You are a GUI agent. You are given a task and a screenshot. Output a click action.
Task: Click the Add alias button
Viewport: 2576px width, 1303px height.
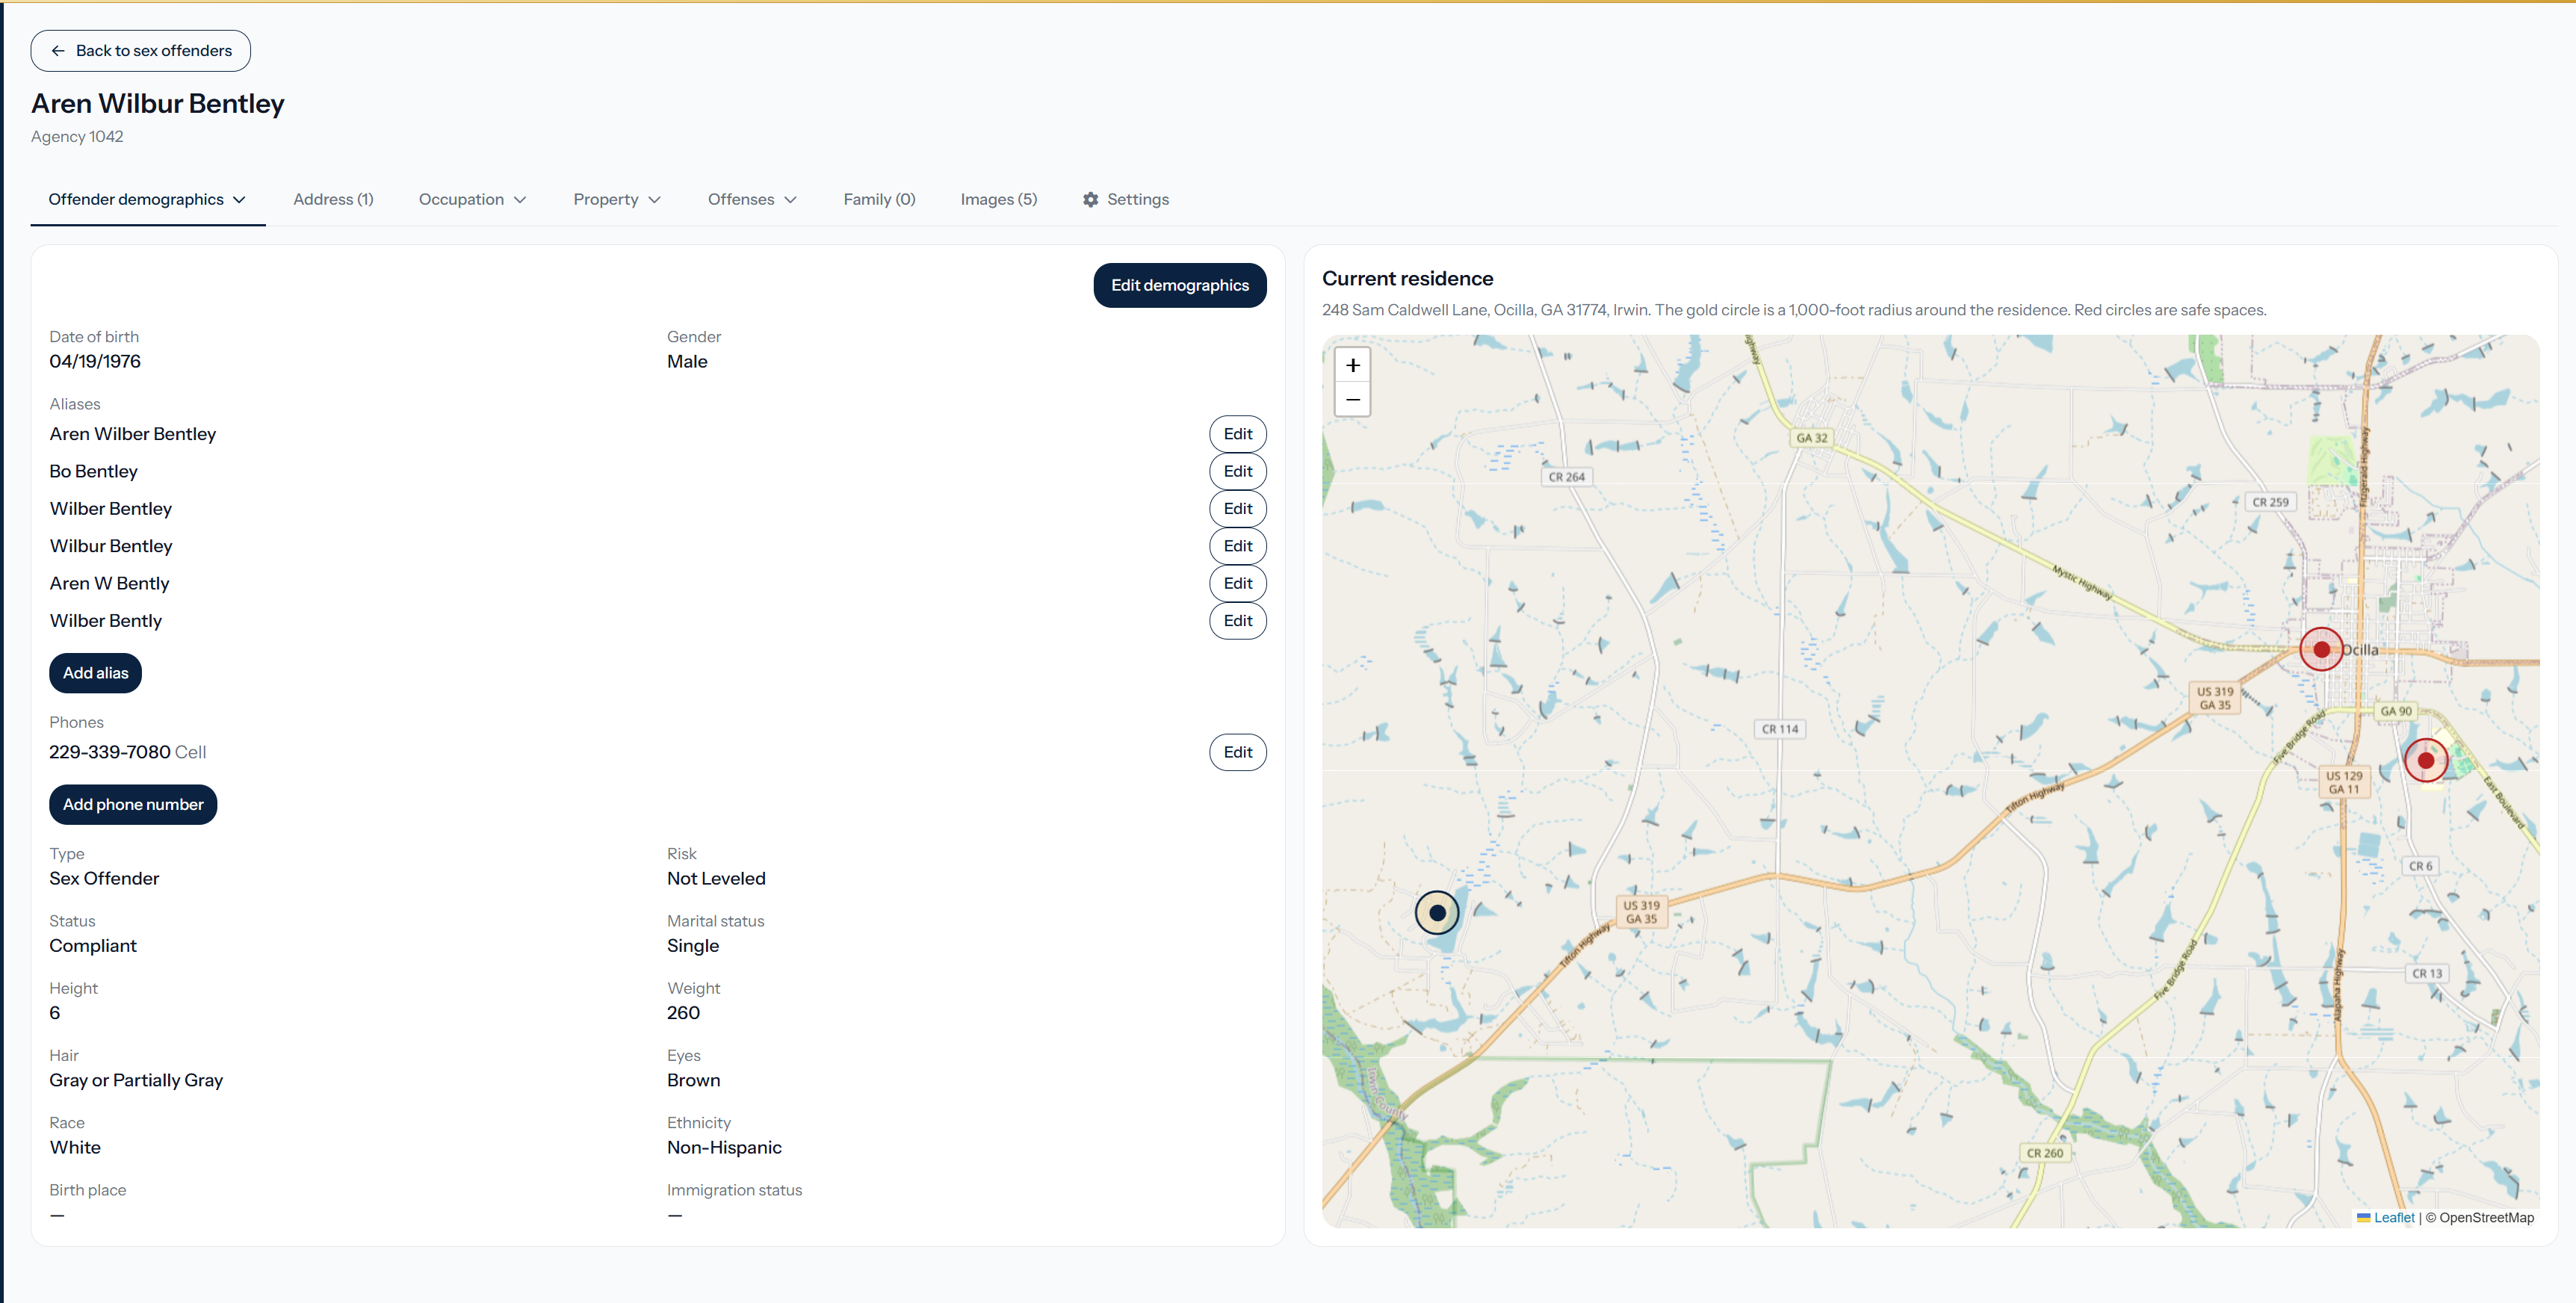tap(95, 673)
